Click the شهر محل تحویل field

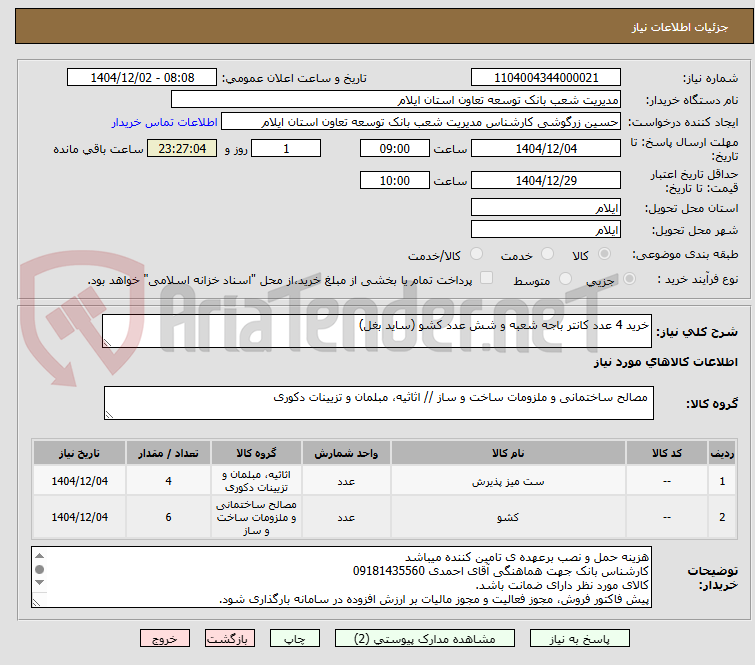click(546, 230)
